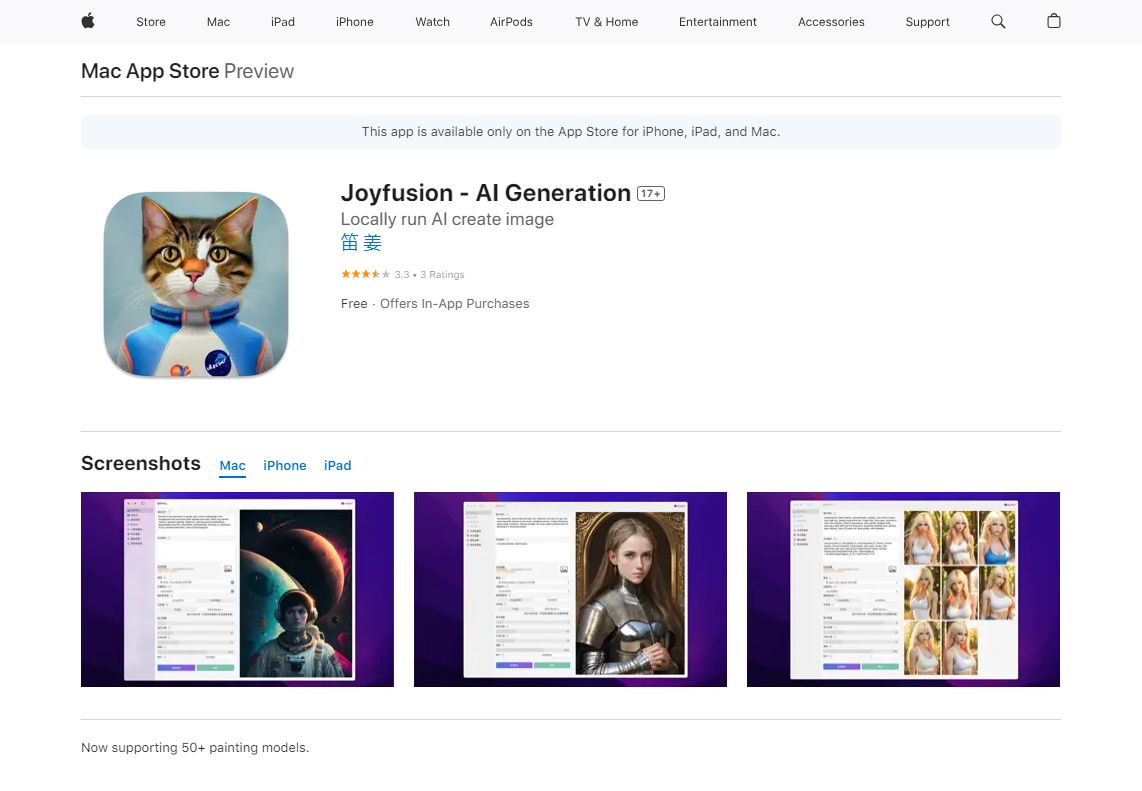Open the shopping bag icon
The height and width of the screenshot is (791, 1142).
pyautogui.click(x=1053, y=21)
